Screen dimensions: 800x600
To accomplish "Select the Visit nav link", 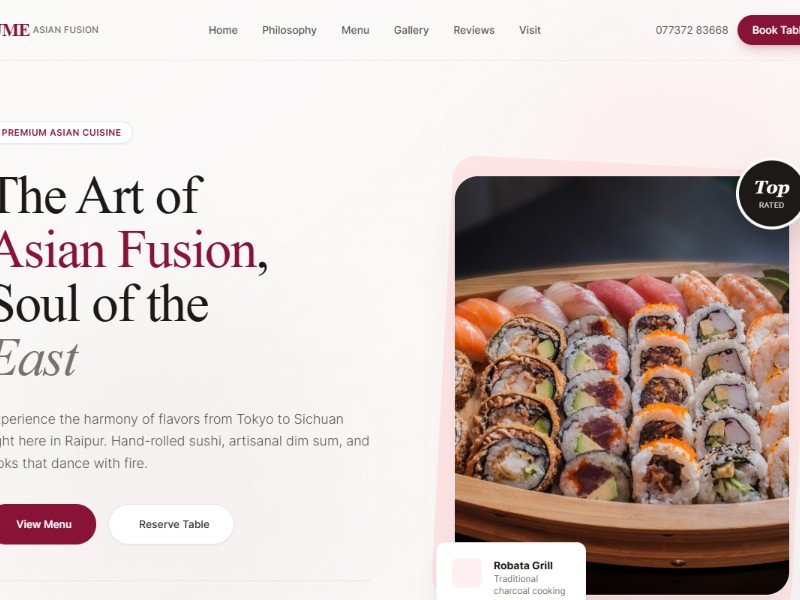I will [x=530, y=30].
